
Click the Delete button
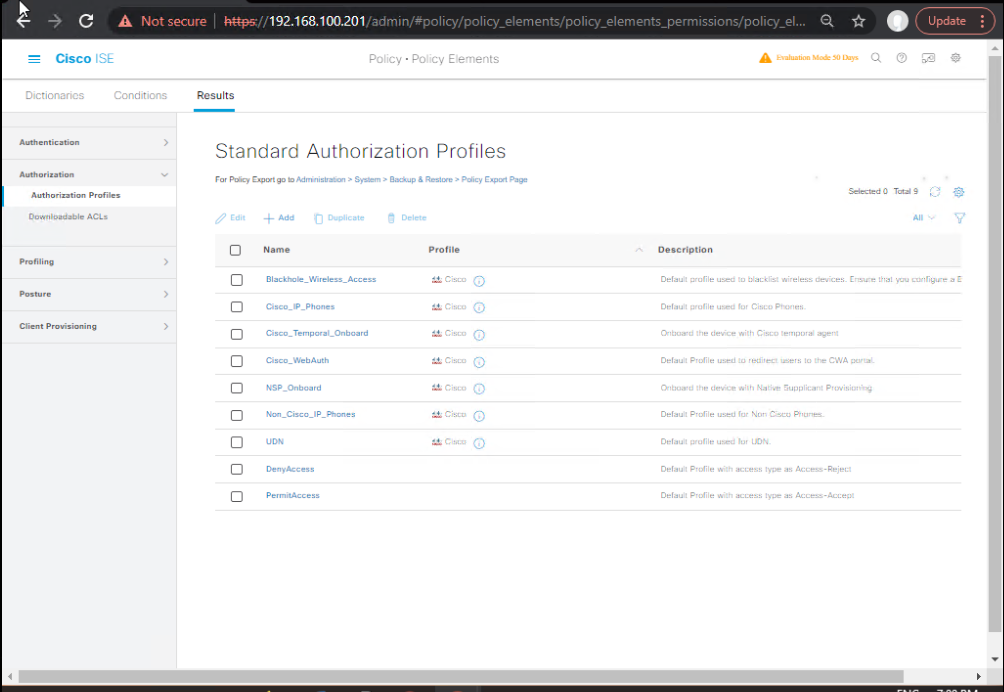[407, 218]
